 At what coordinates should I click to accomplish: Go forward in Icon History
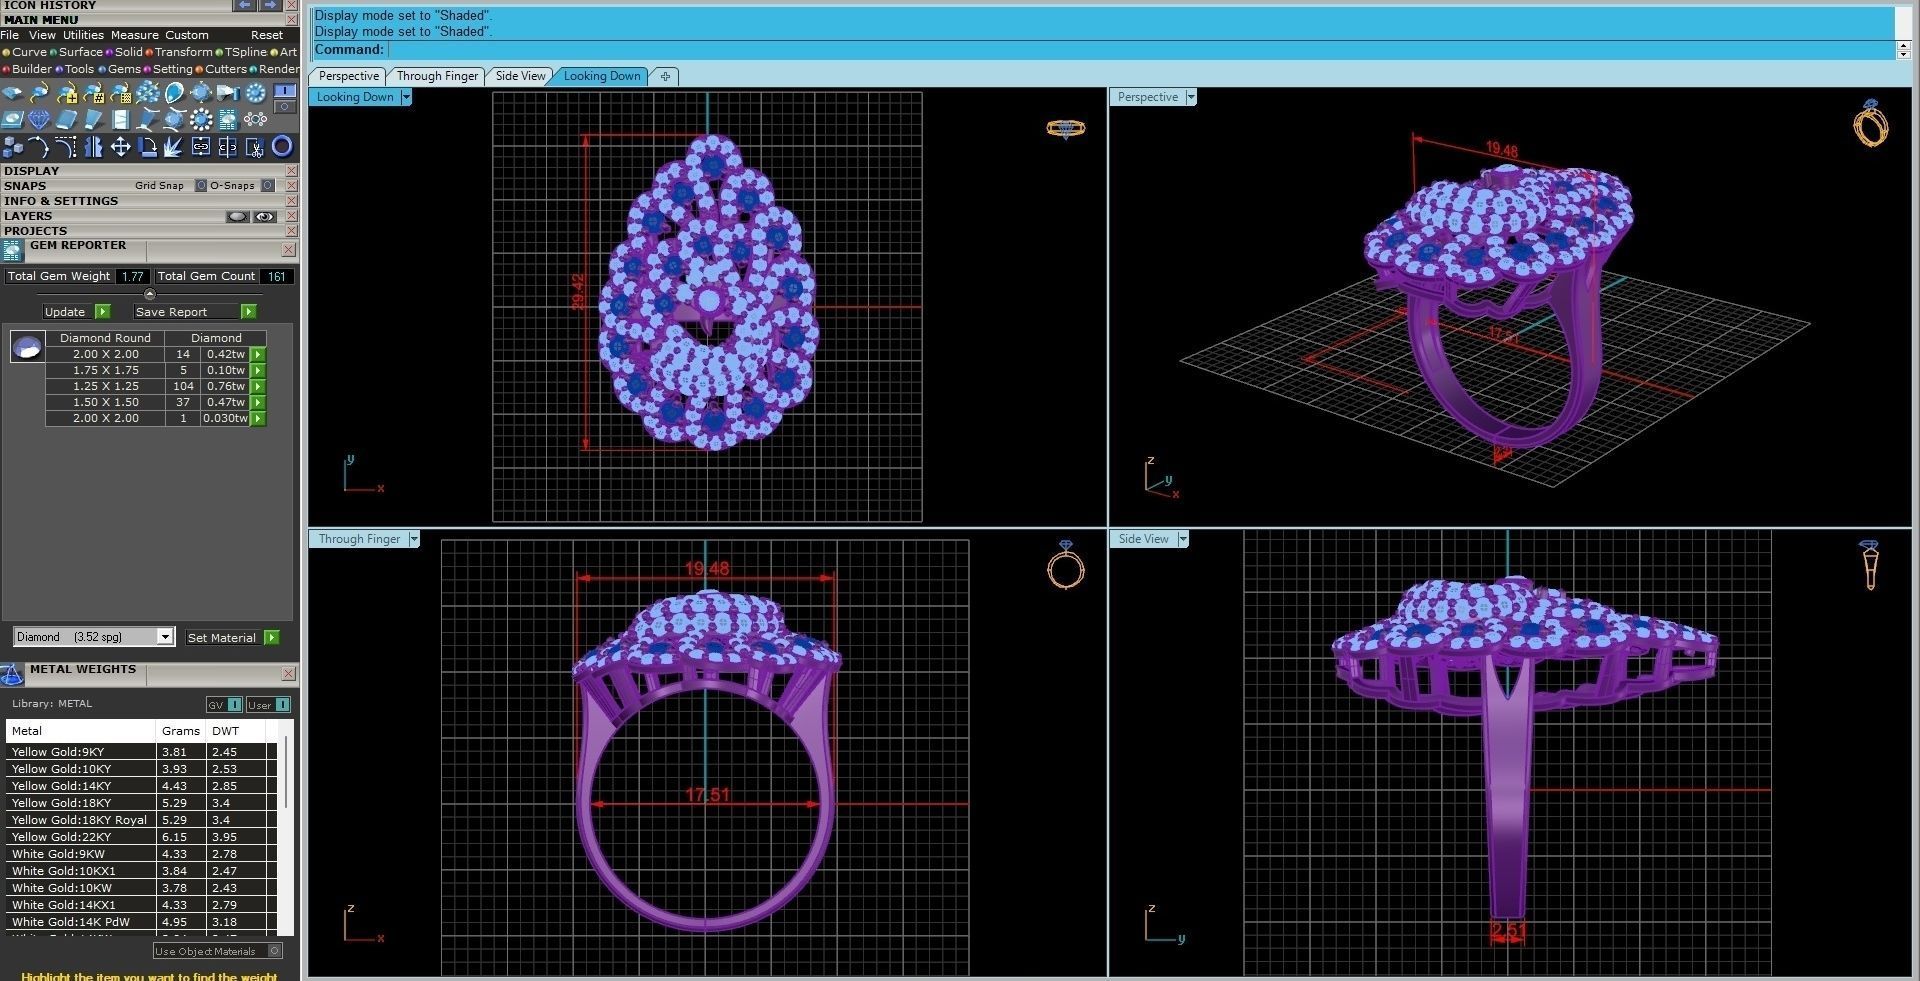[x=270, y=5]
